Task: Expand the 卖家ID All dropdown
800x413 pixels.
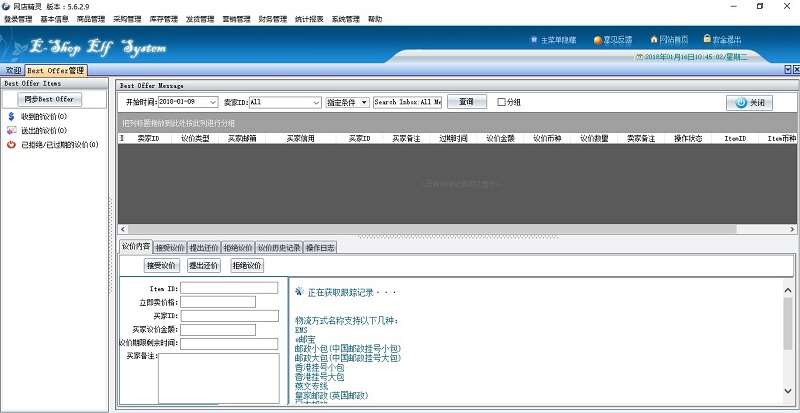Action: [x=316, y=102]
